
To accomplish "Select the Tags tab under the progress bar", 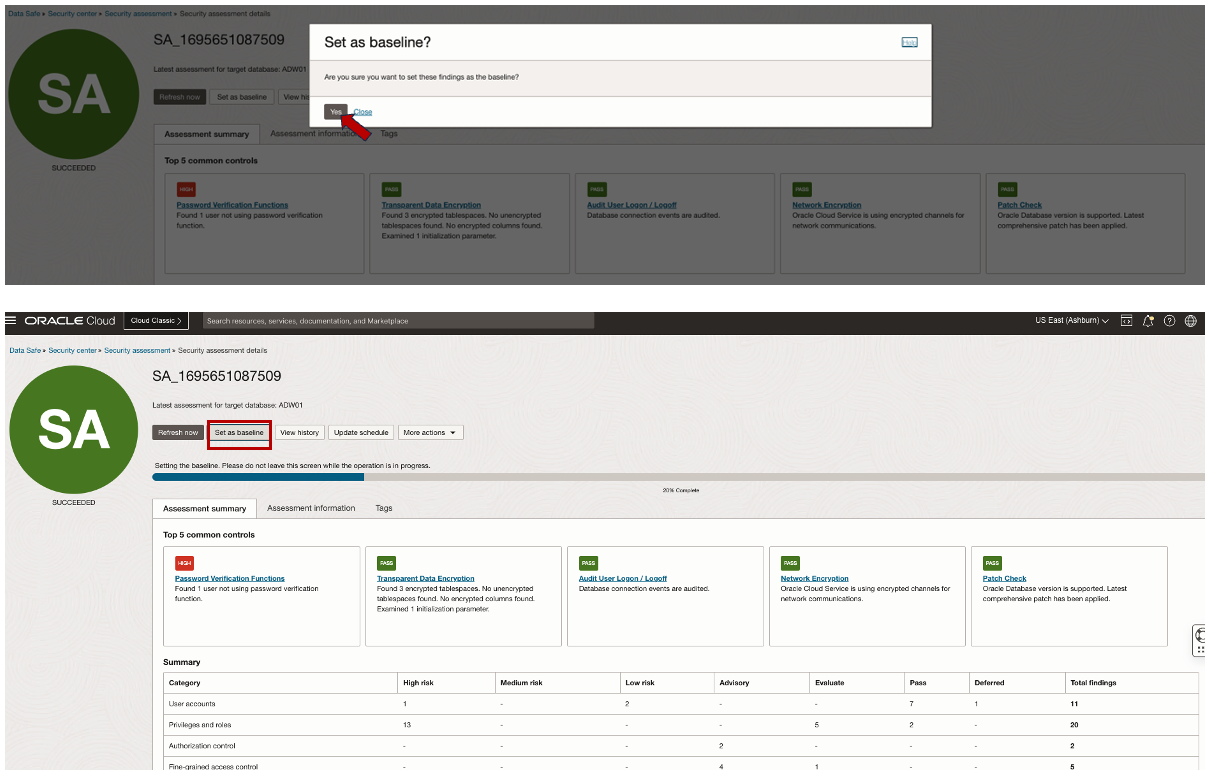I will pos(384,508).
